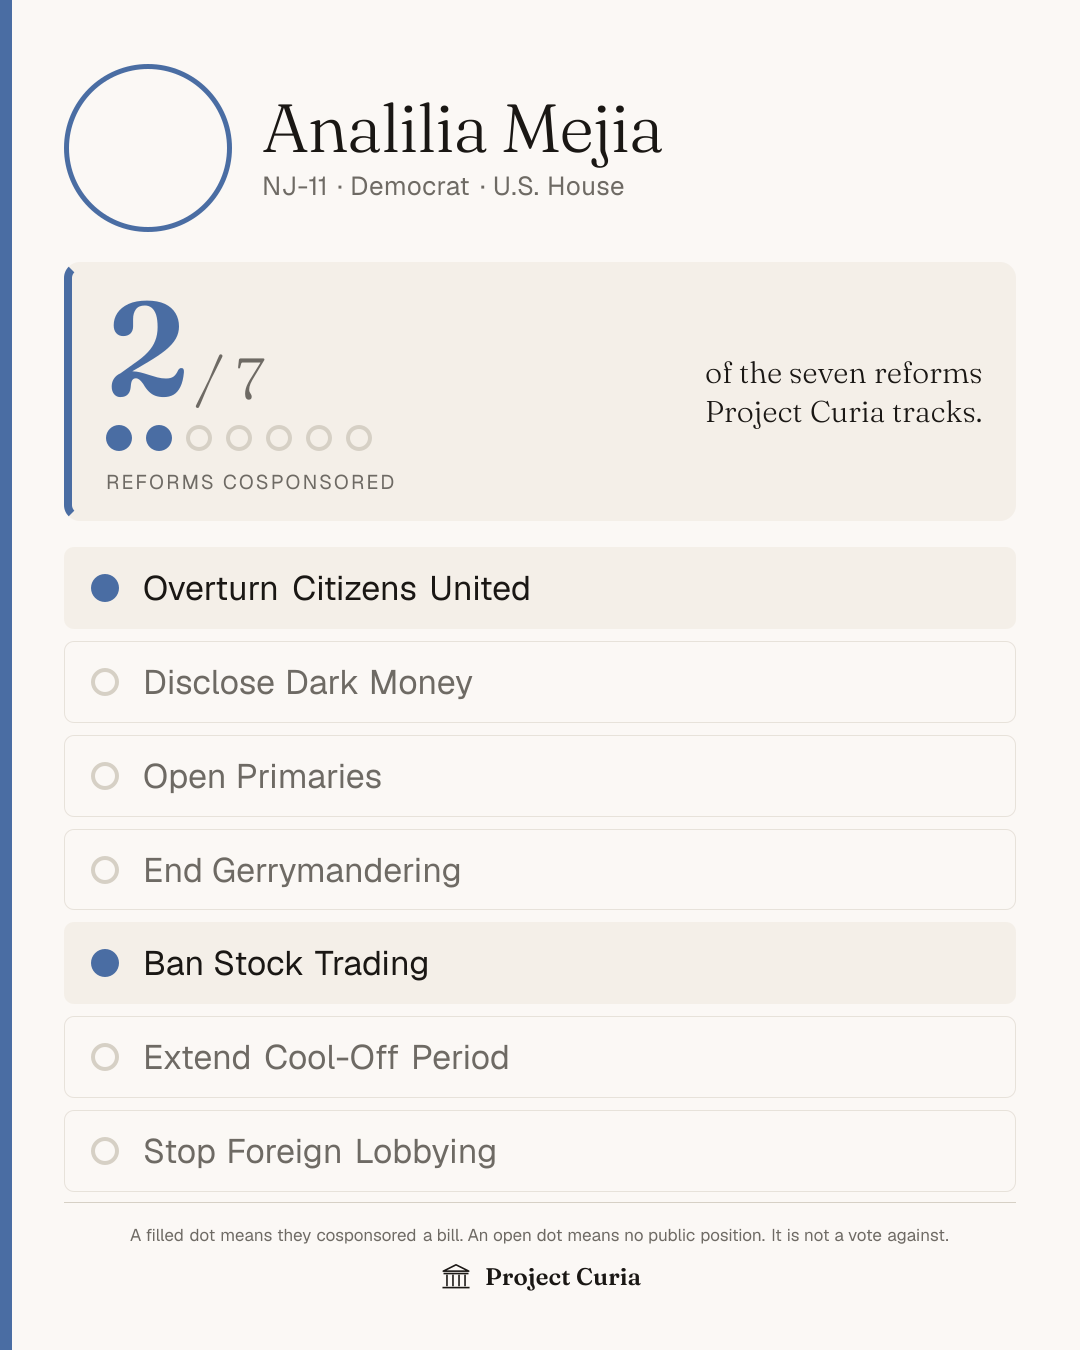Viewport: 1080px width, 1350px height.
Task: Click the open dot beside Stop Foreign Lobbying
Action: click(x=105, y=1151)
